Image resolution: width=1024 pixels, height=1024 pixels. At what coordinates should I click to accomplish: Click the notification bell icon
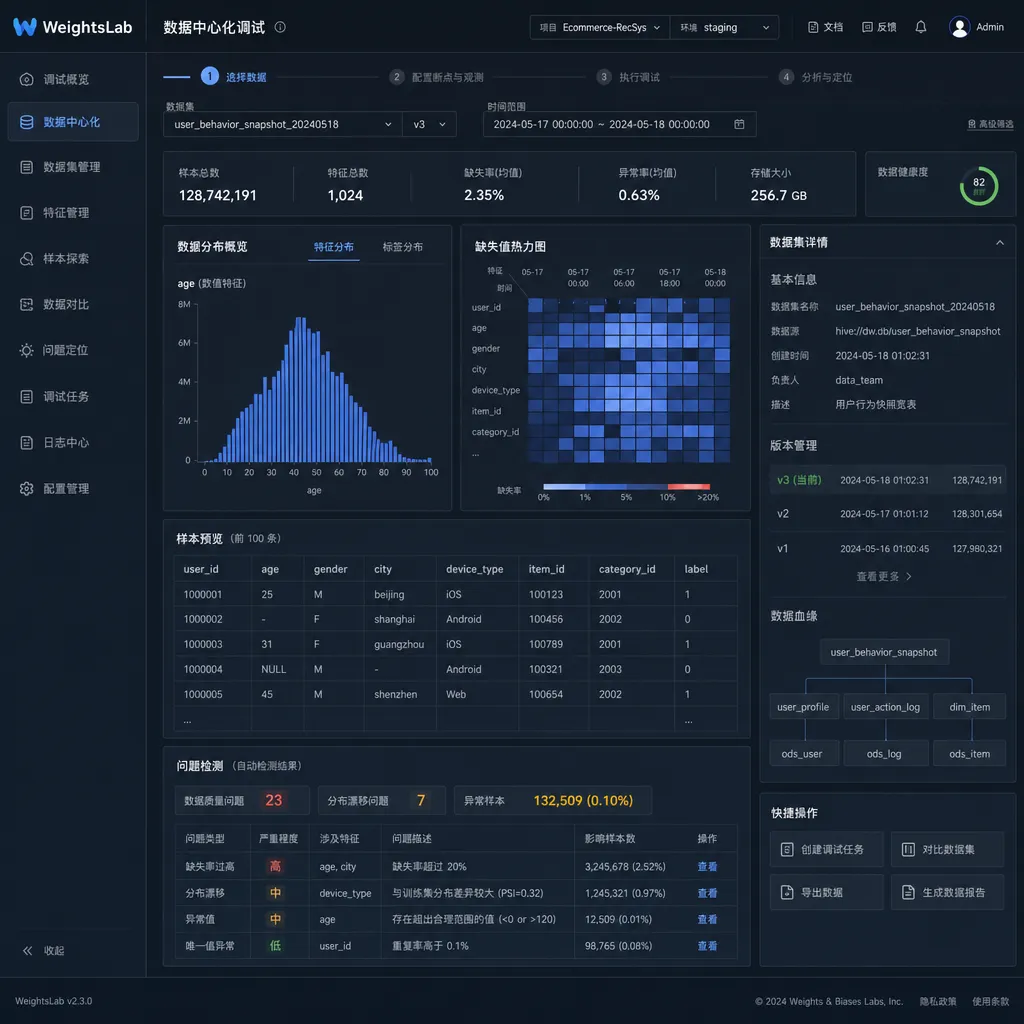920,27
